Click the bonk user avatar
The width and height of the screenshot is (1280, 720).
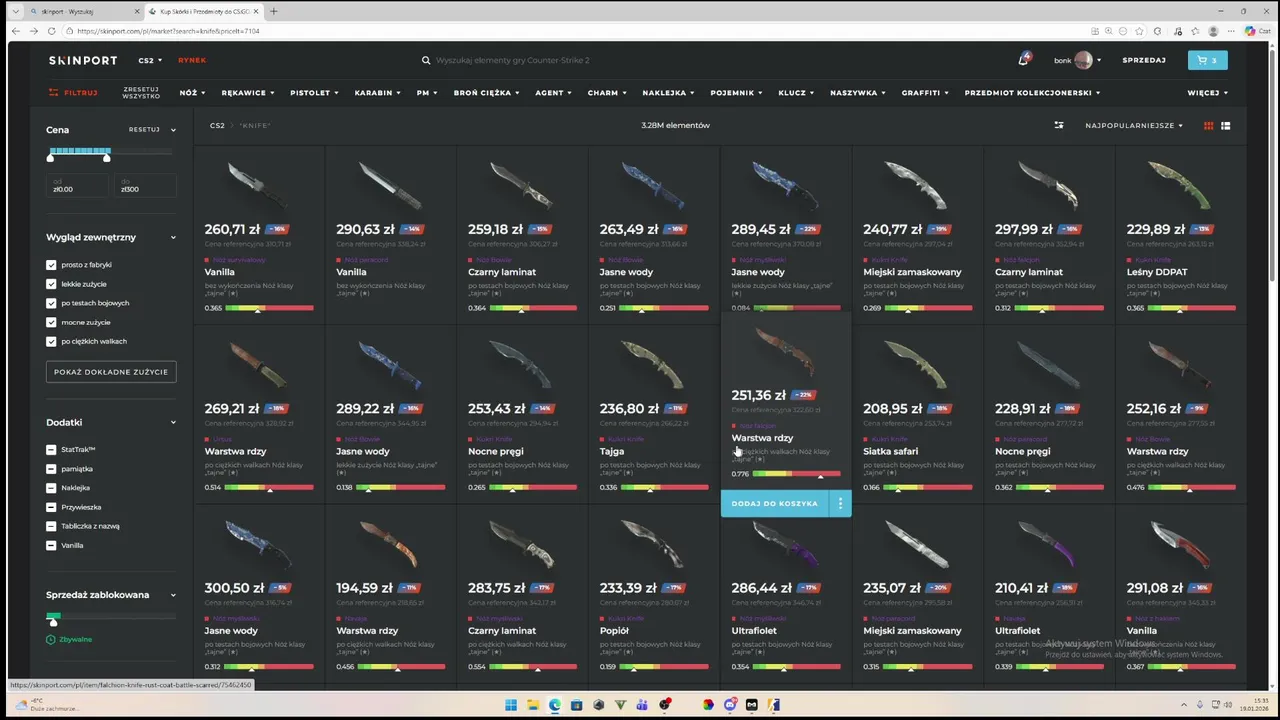pos(1083,60)
